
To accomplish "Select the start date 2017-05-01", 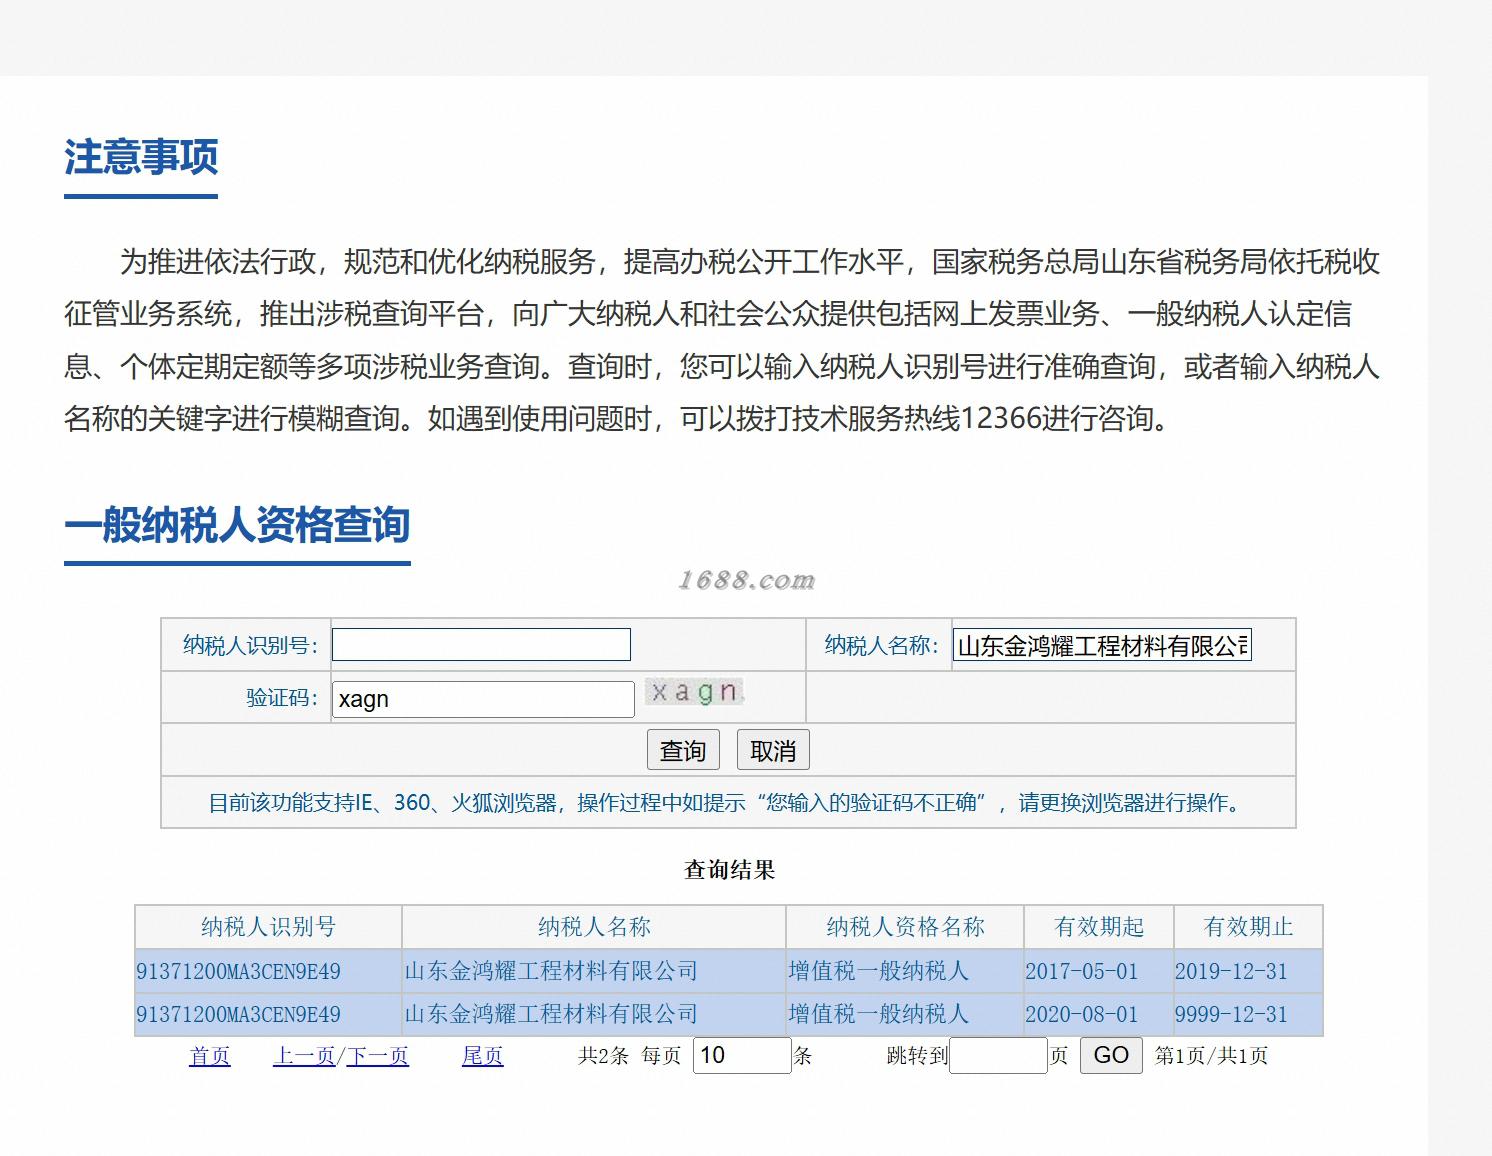I will [x=1082, y=971].
